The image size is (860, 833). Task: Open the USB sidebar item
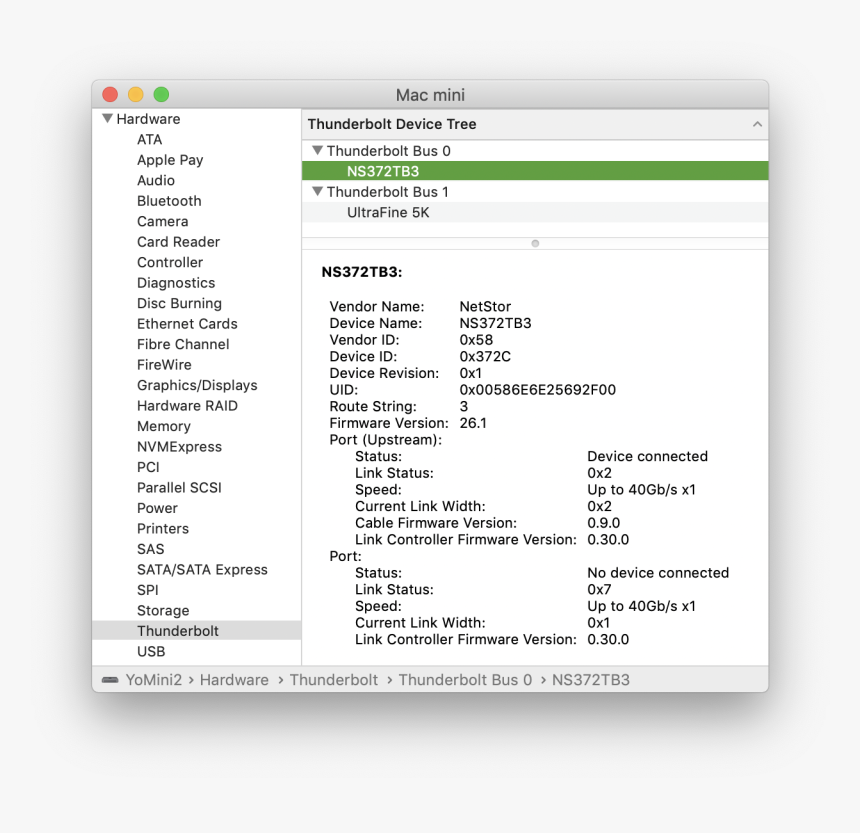click(x=151, y=651)
